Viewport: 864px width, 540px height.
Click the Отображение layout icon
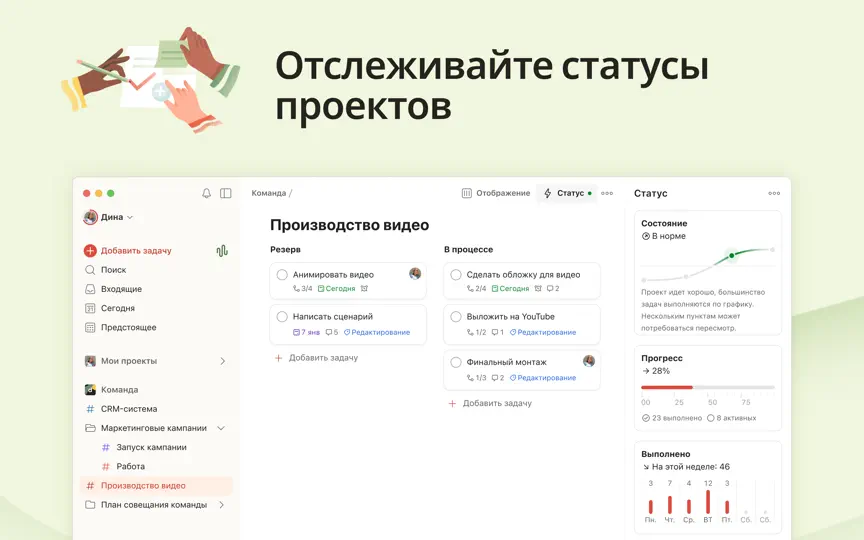[x=467, y=193]
